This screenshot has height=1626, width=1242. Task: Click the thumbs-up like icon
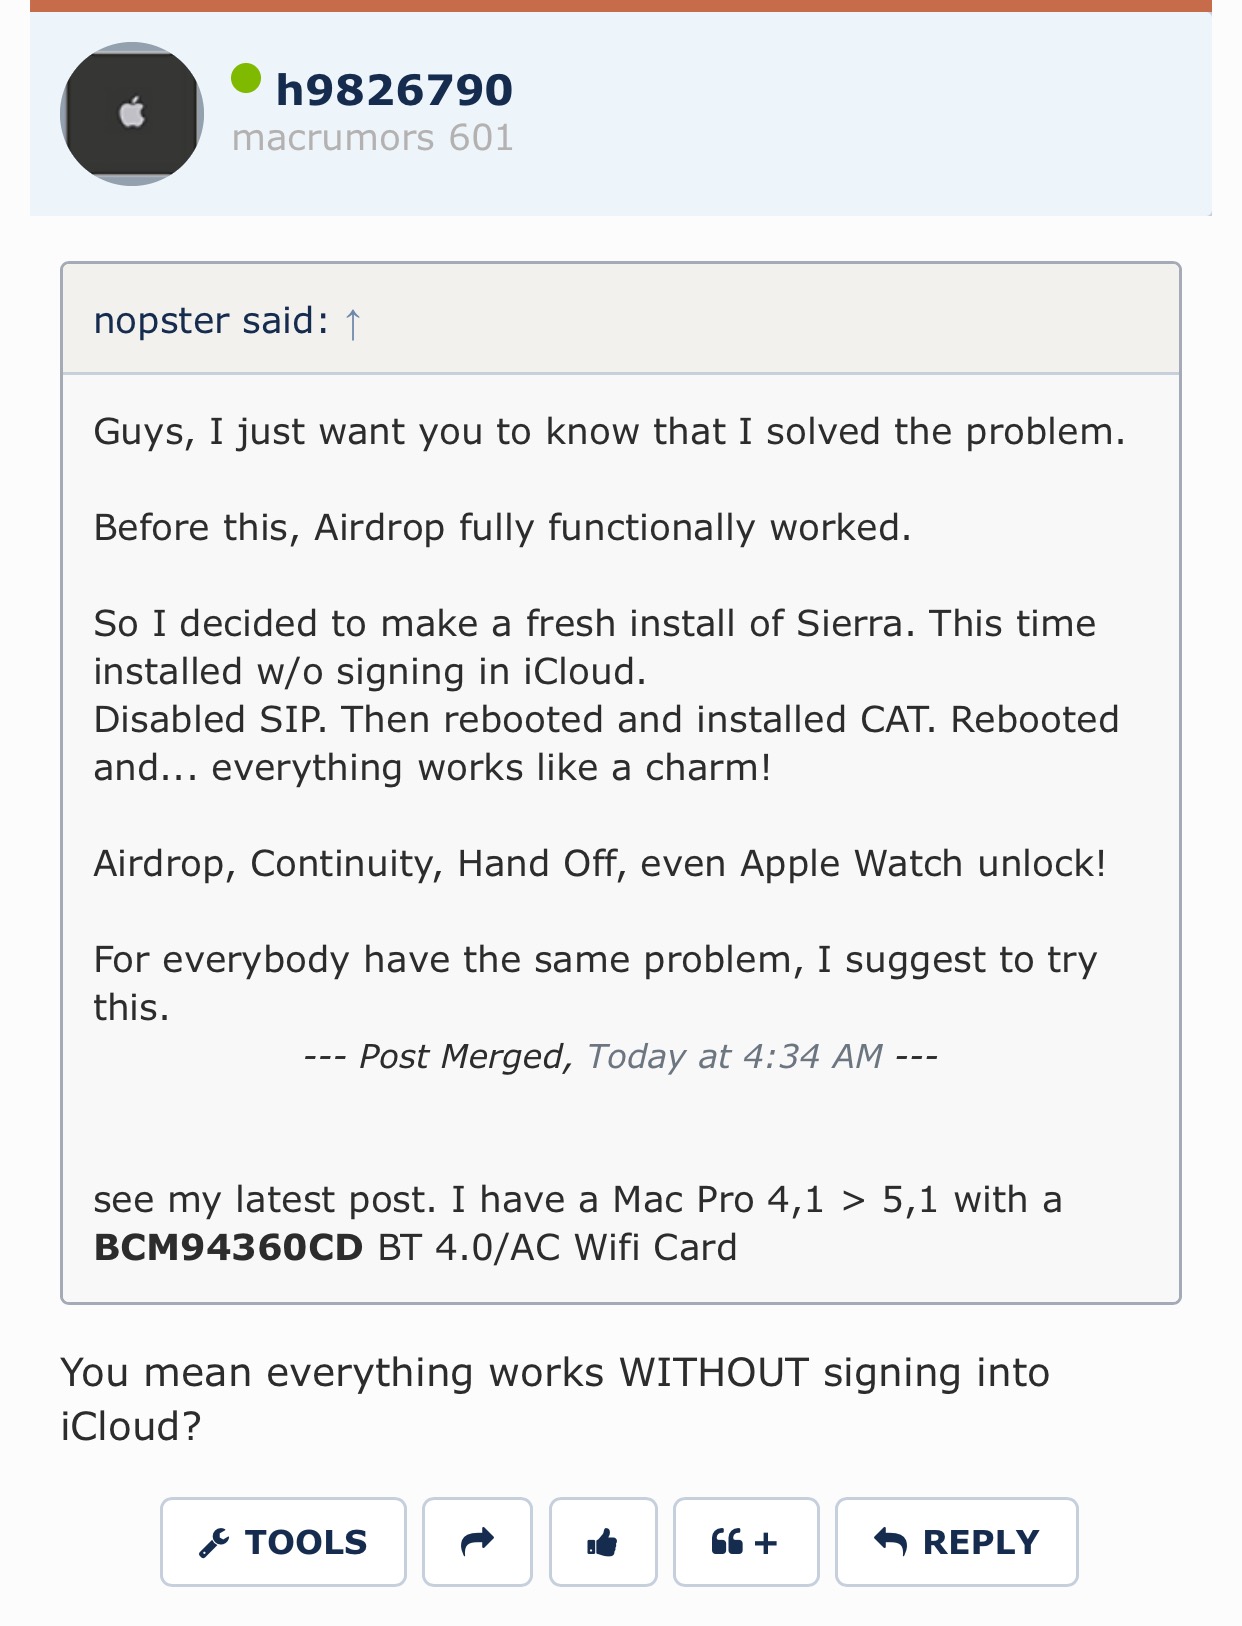(602, 1542)
